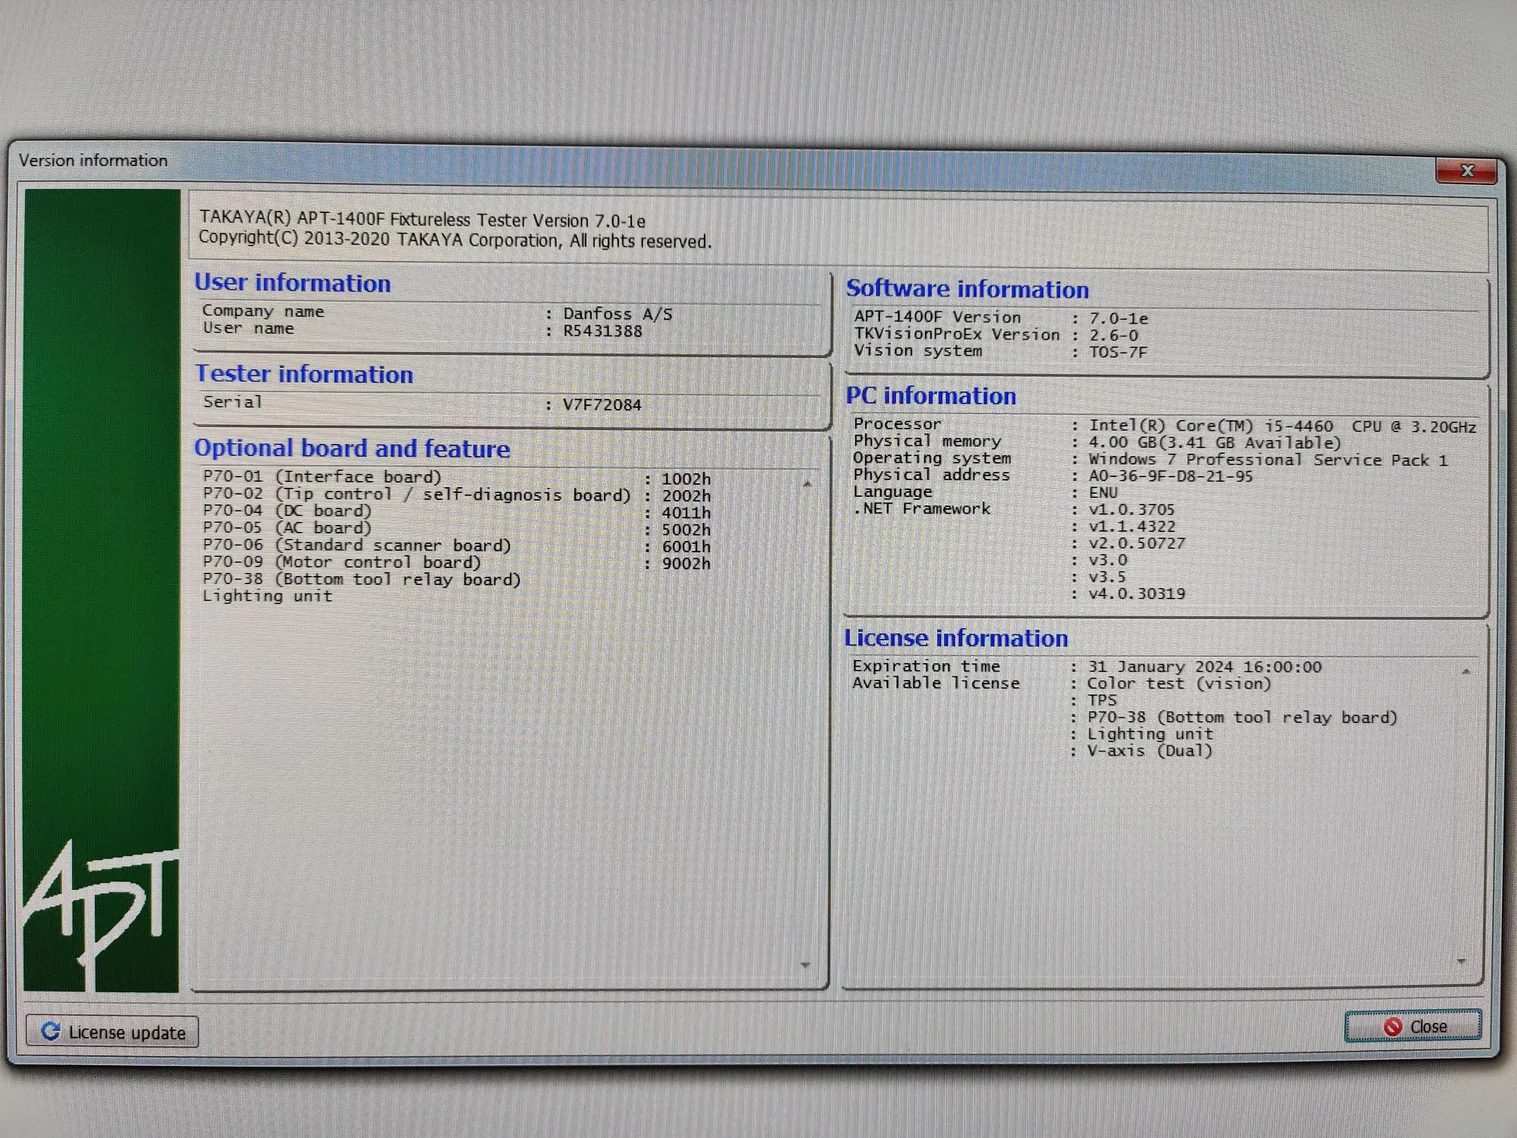Click the Tester information heading

(304, 374)
